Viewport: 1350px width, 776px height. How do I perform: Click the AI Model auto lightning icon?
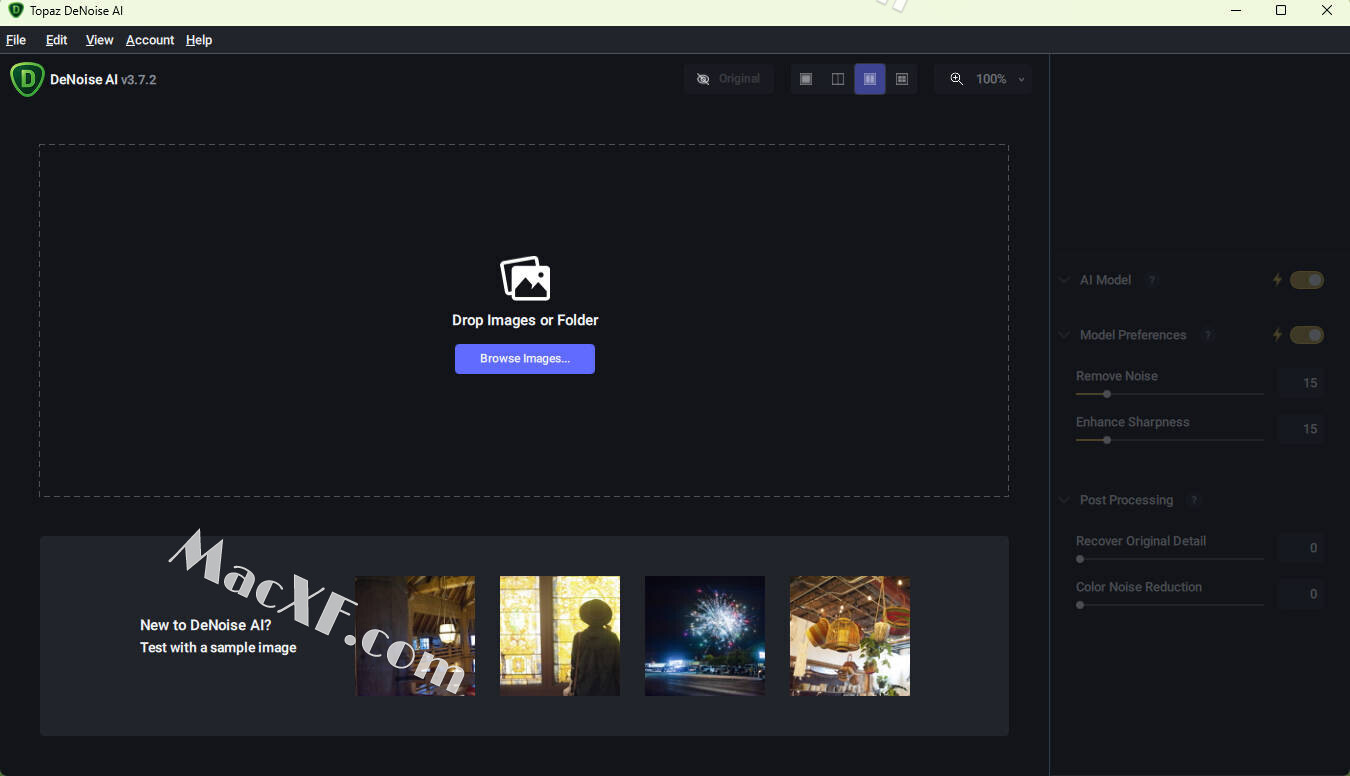(1277, 280)
